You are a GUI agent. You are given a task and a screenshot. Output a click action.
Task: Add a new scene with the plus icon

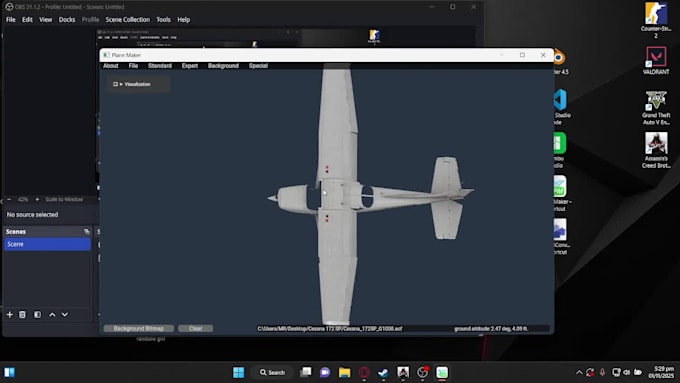coord(10,314)
